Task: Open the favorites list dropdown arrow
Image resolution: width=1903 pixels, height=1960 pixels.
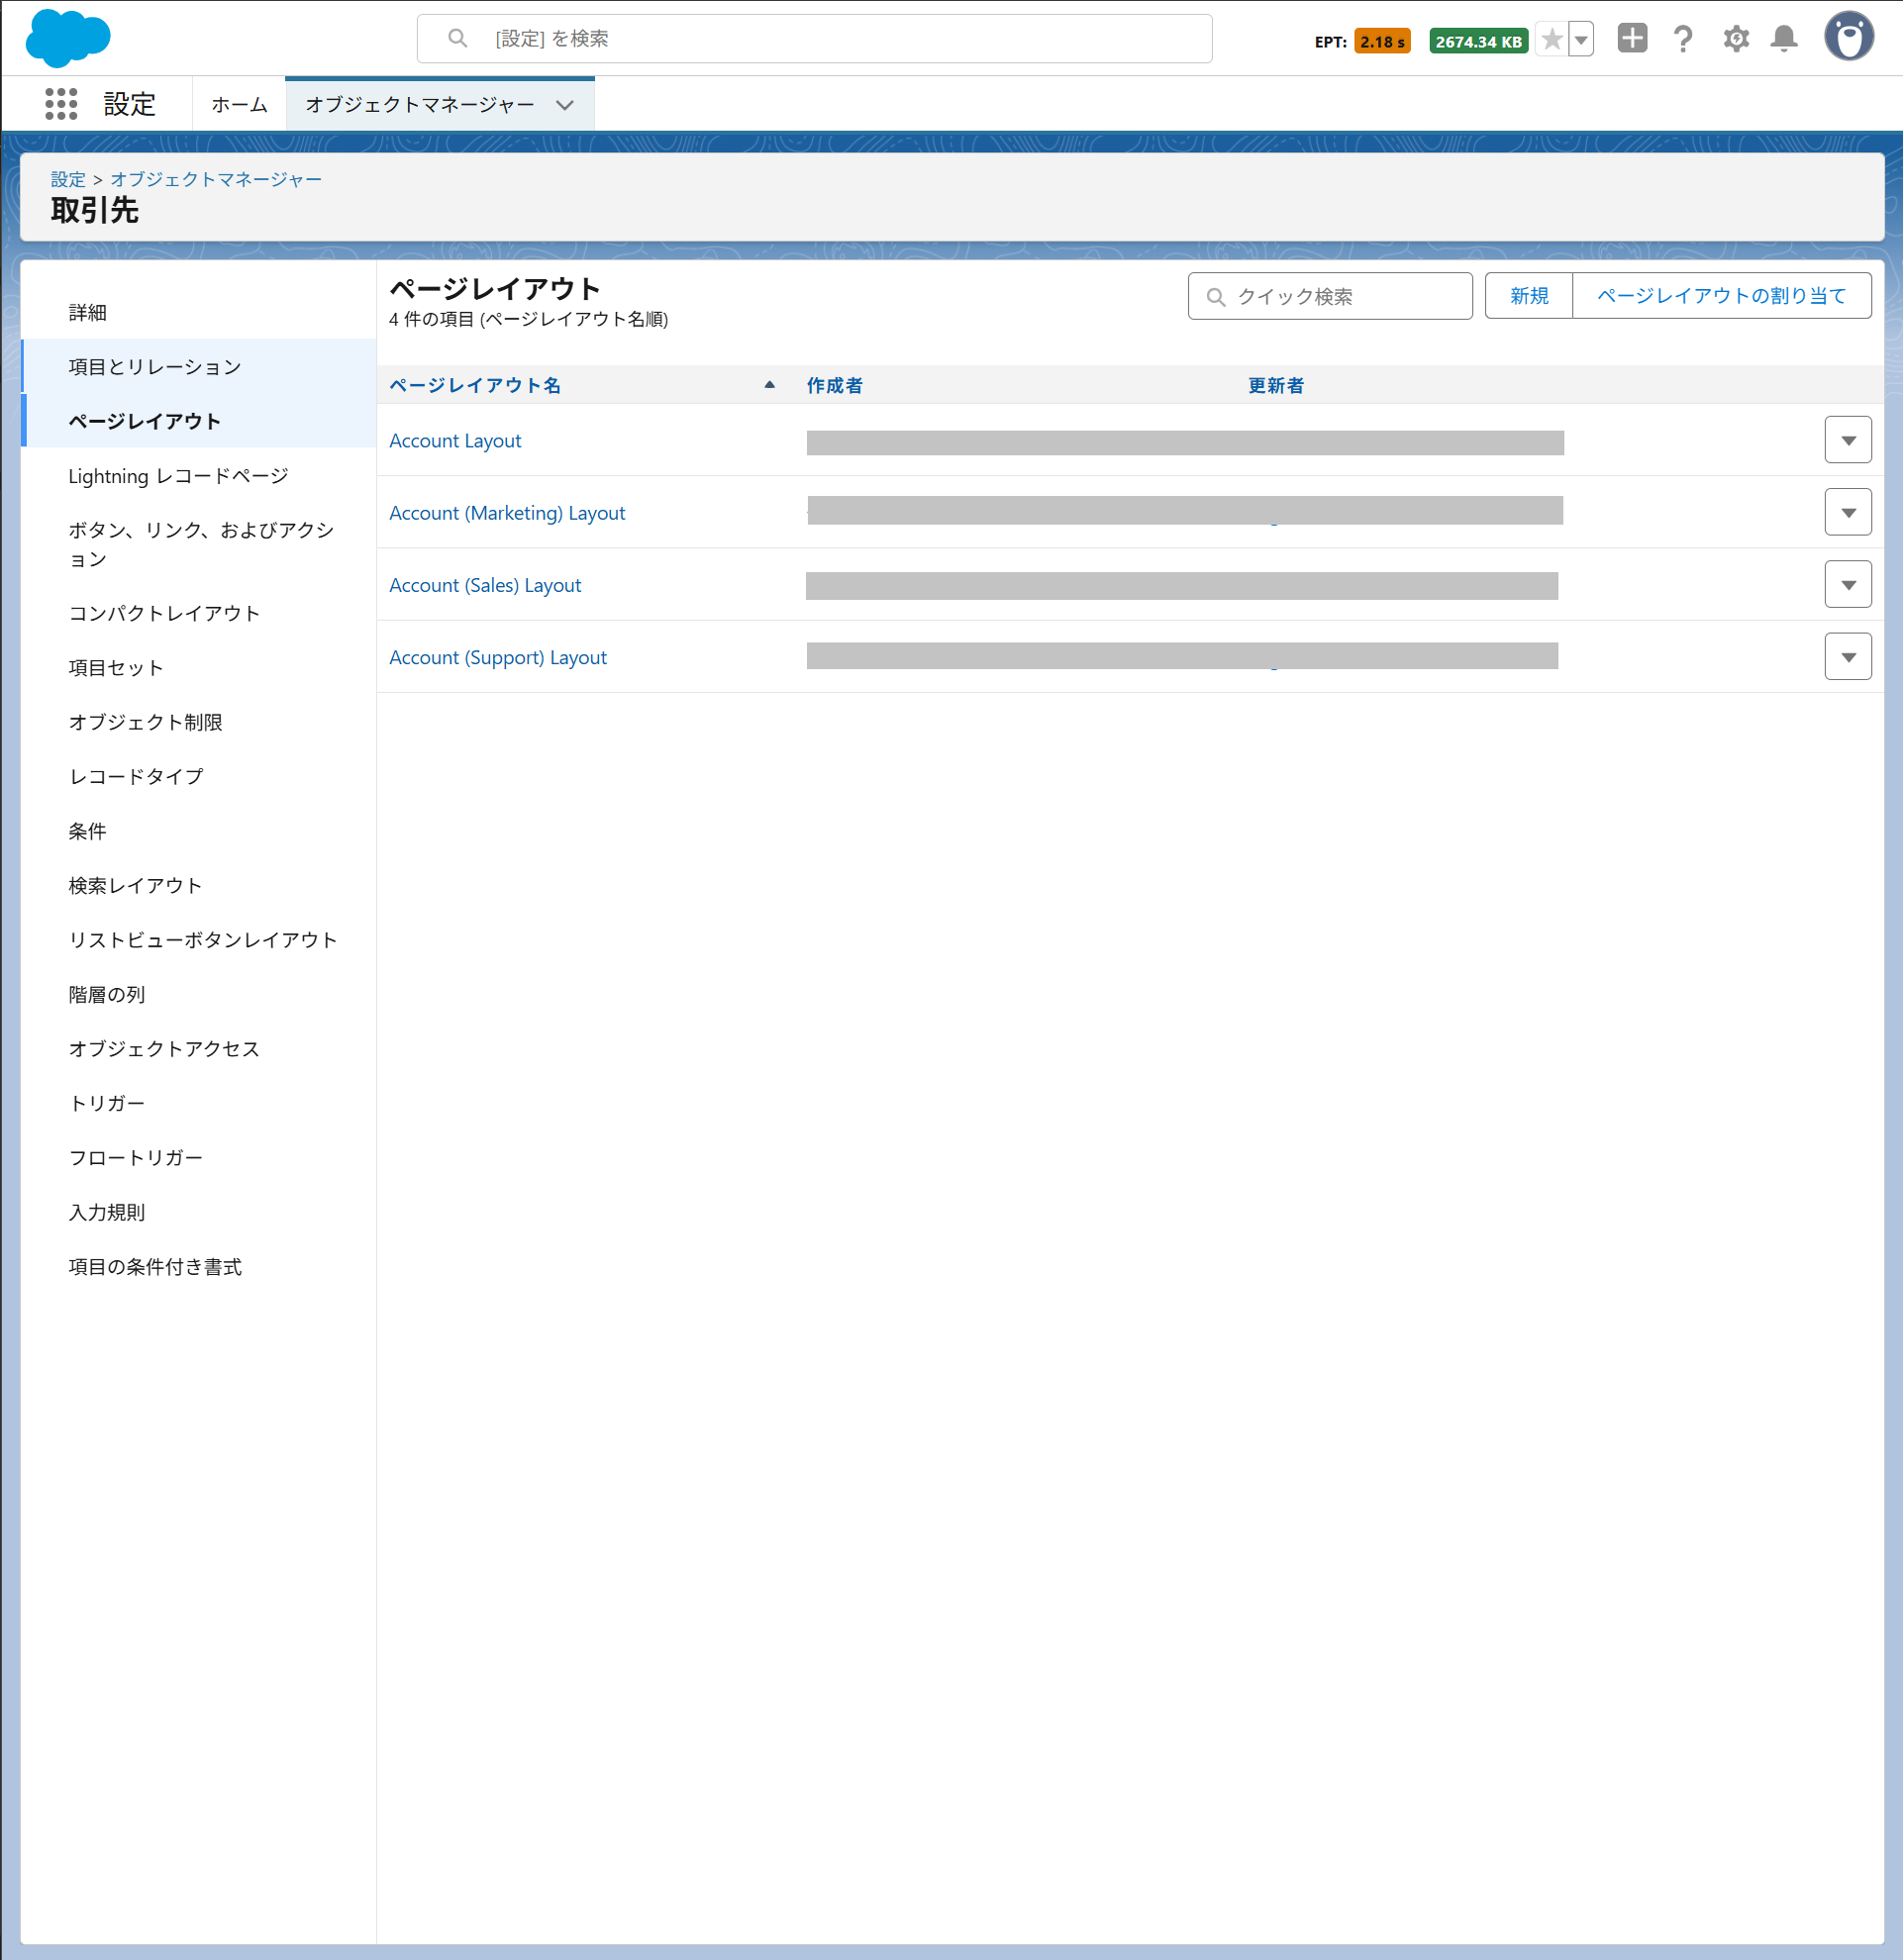Action: pos(1581,40)
